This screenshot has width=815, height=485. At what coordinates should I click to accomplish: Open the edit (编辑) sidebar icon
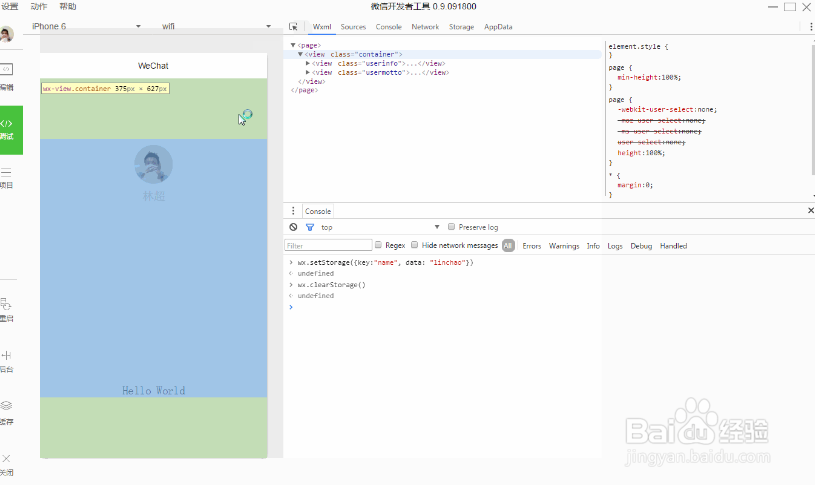click(x=6, y=76)
